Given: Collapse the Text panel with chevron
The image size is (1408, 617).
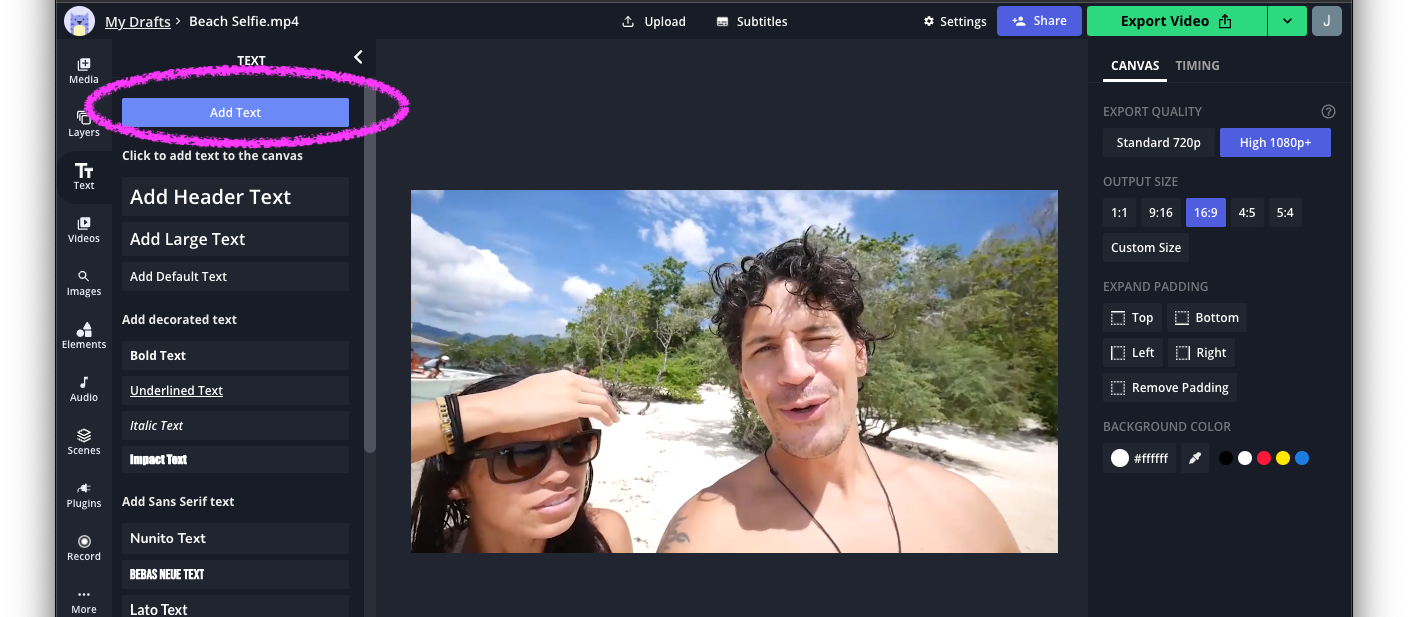Looking at the screenshot, I should 358,58.
